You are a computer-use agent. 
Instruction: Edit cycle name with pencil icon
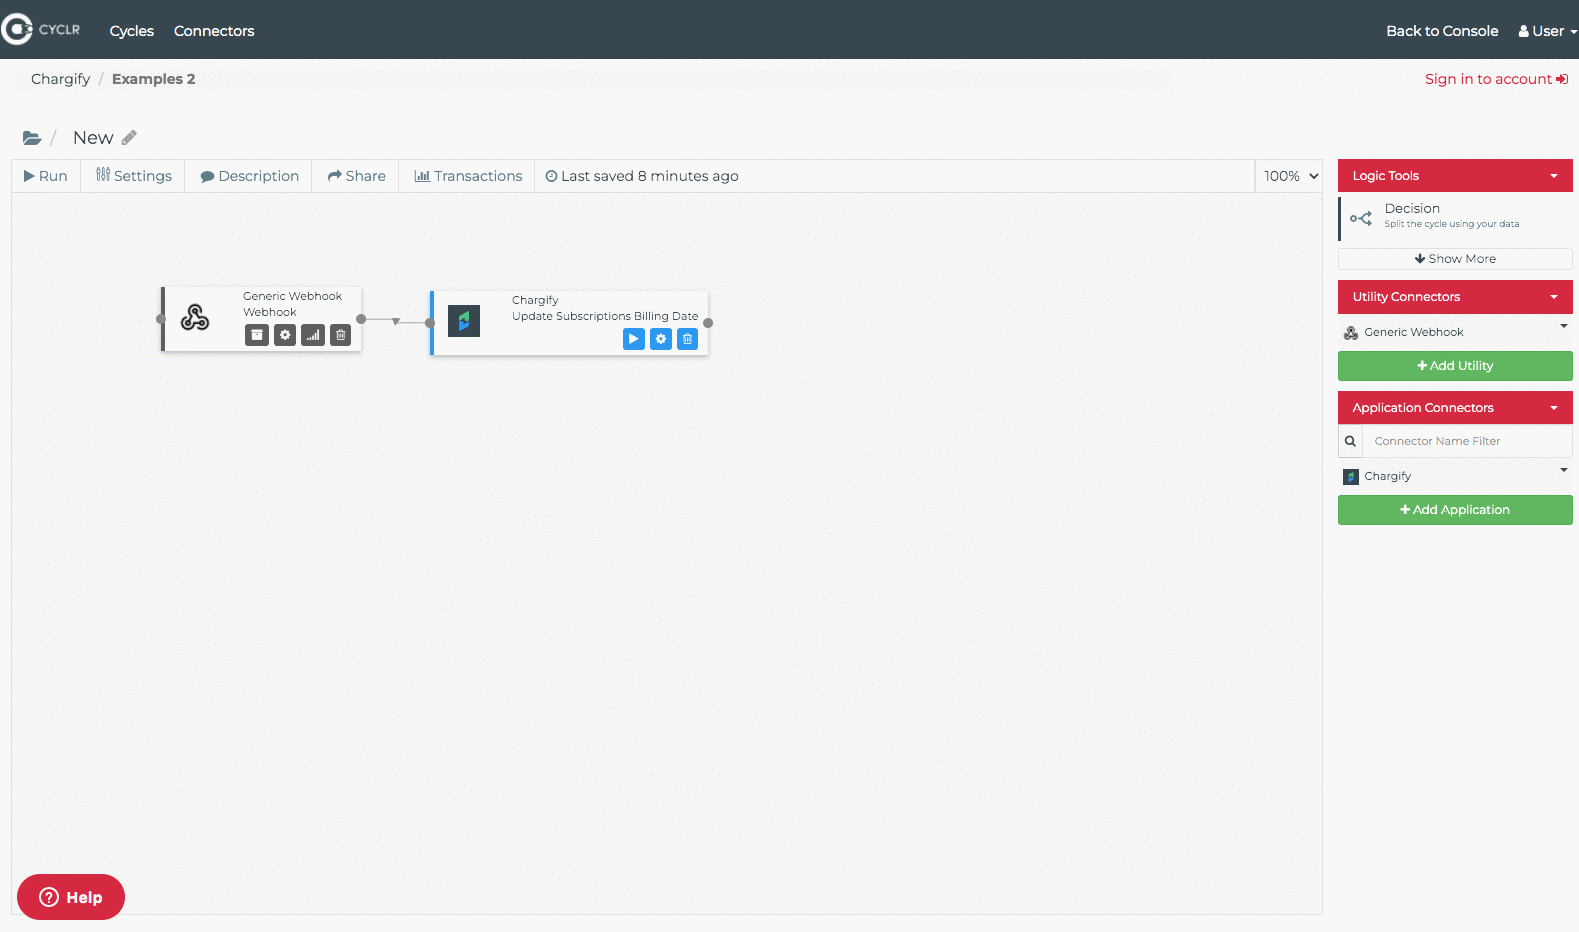tap(129, 138)
